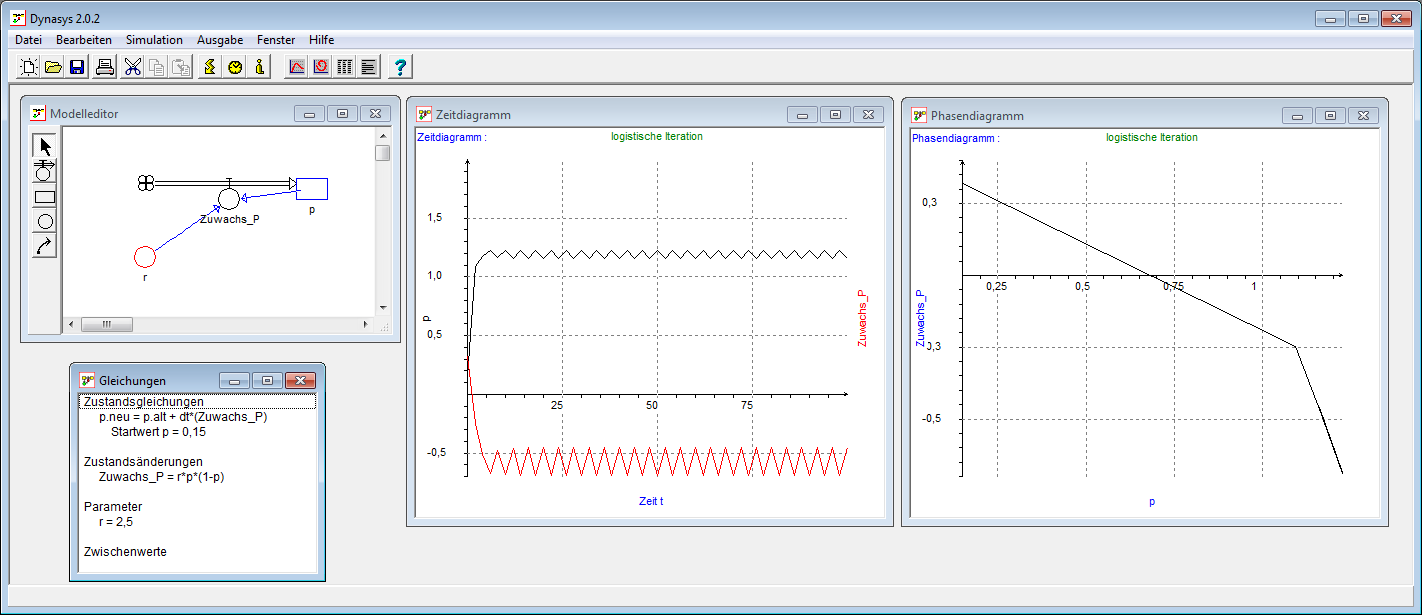Open the phase diagram spiral icon
The width and height of the screenshot is (1422, 615).
coord(321,67)
